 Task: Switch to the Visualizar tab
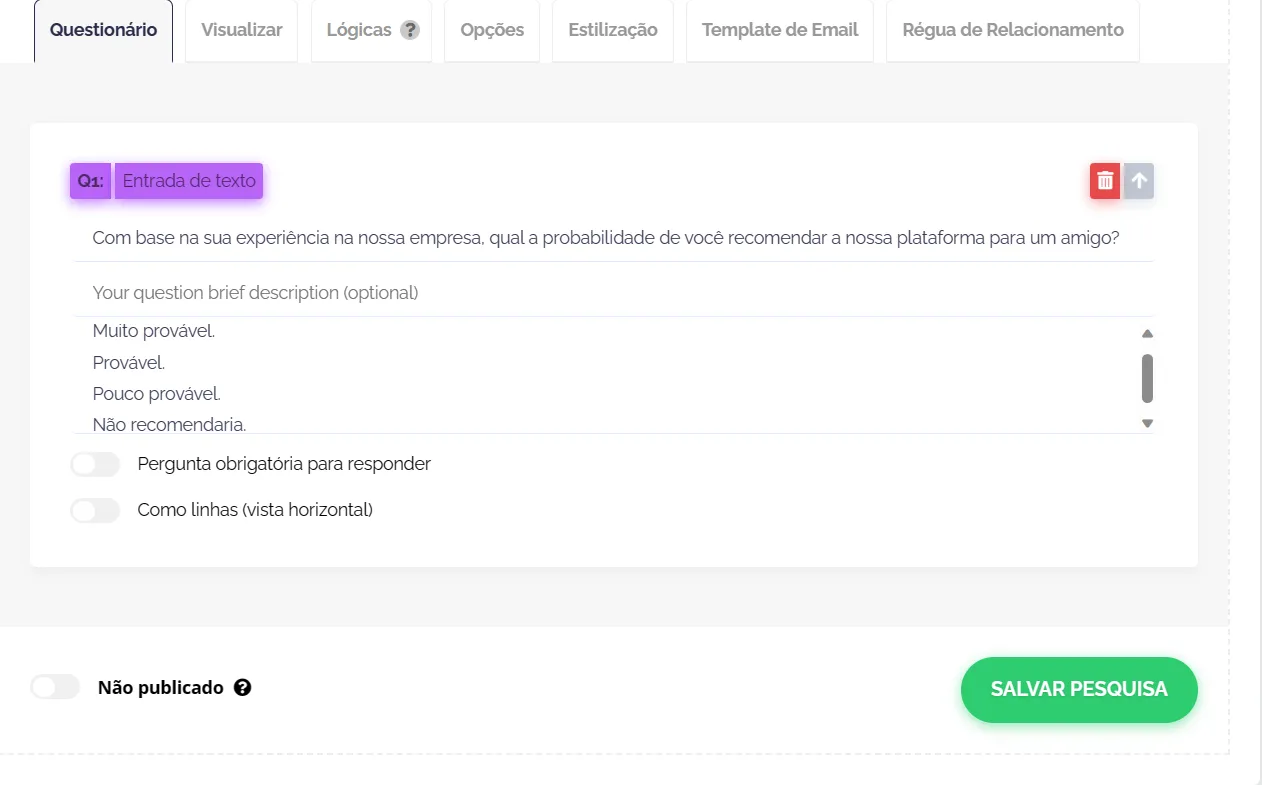click(x=242, y=30)
